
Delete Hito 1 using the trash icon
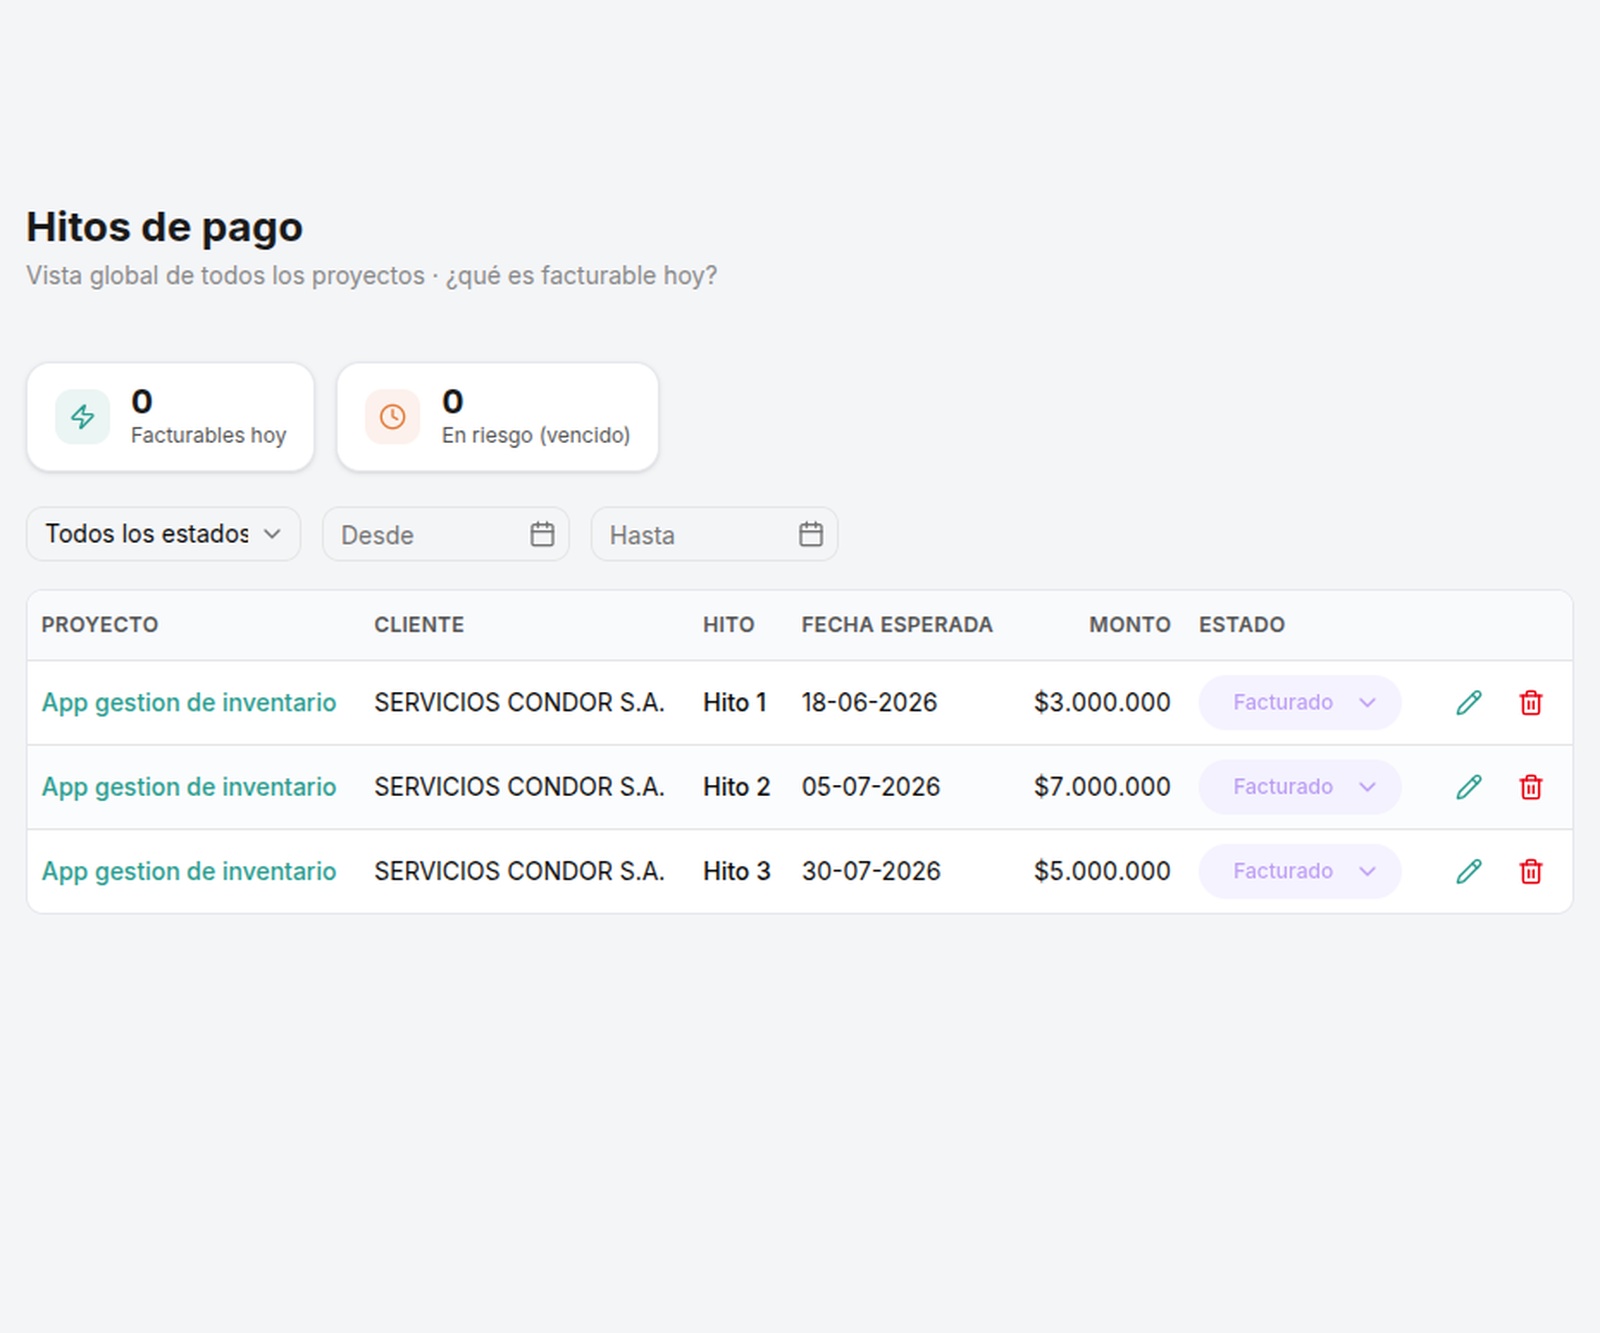[x=1530, y=703]
